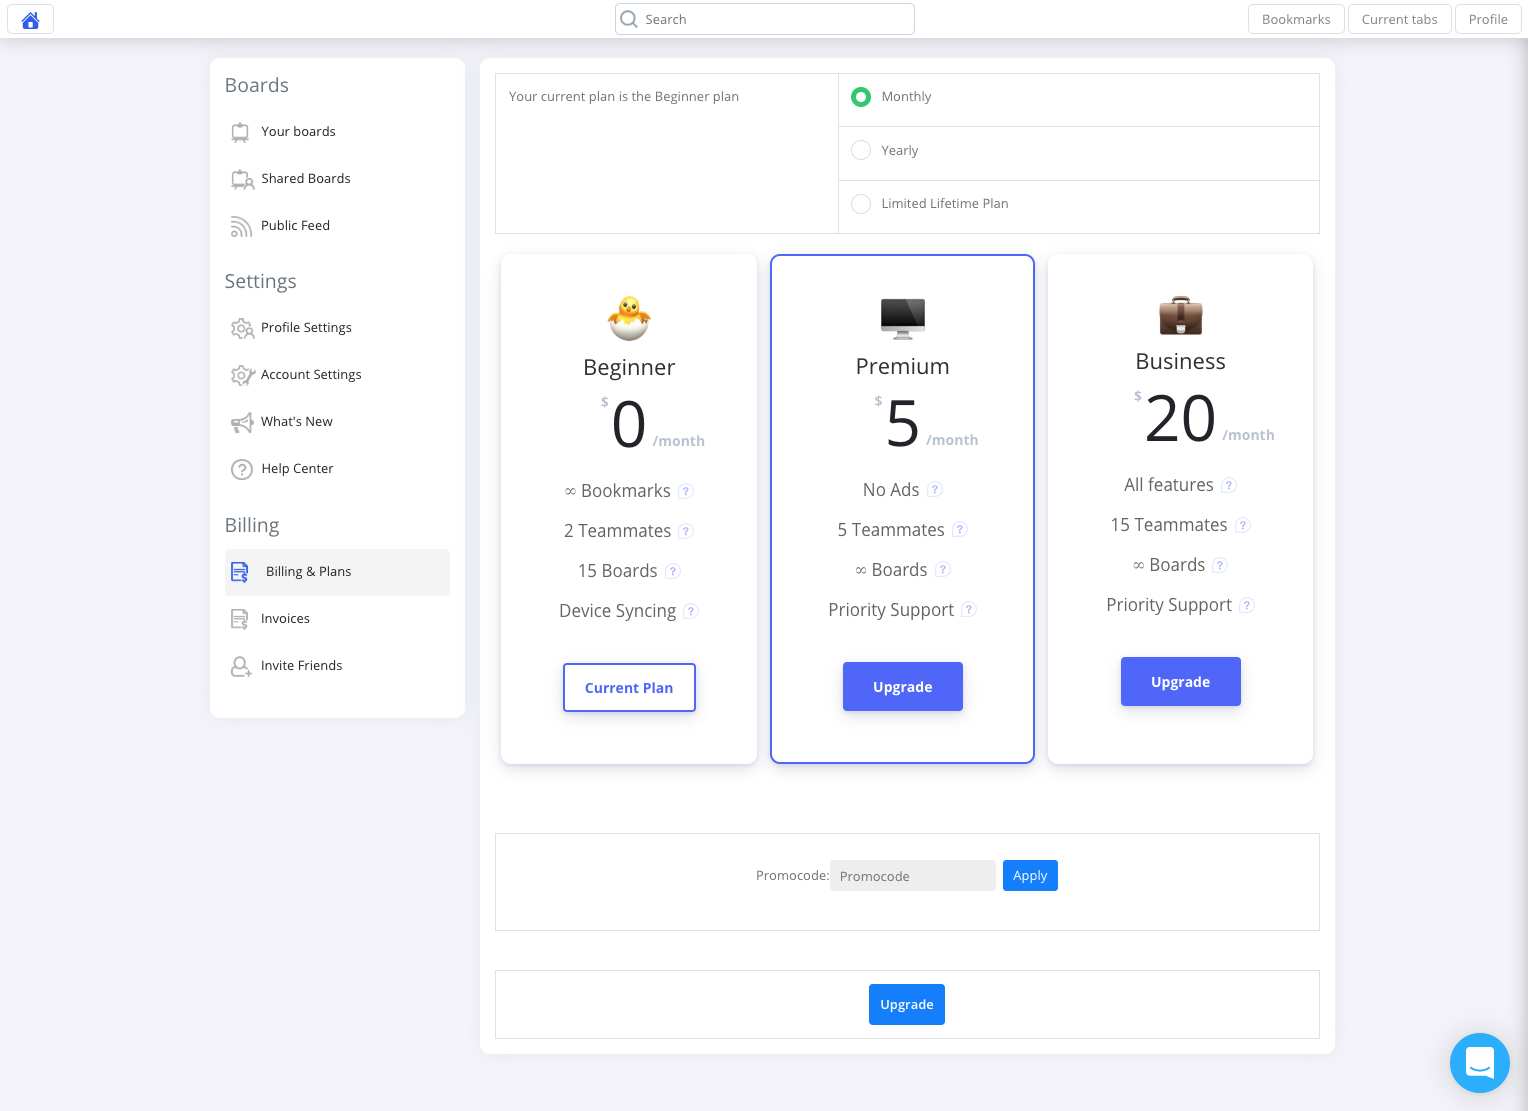This screenshot has width=1528, height=1111.
Task: Upgrade to the Business plan
Action: (x=1181, y=682)
